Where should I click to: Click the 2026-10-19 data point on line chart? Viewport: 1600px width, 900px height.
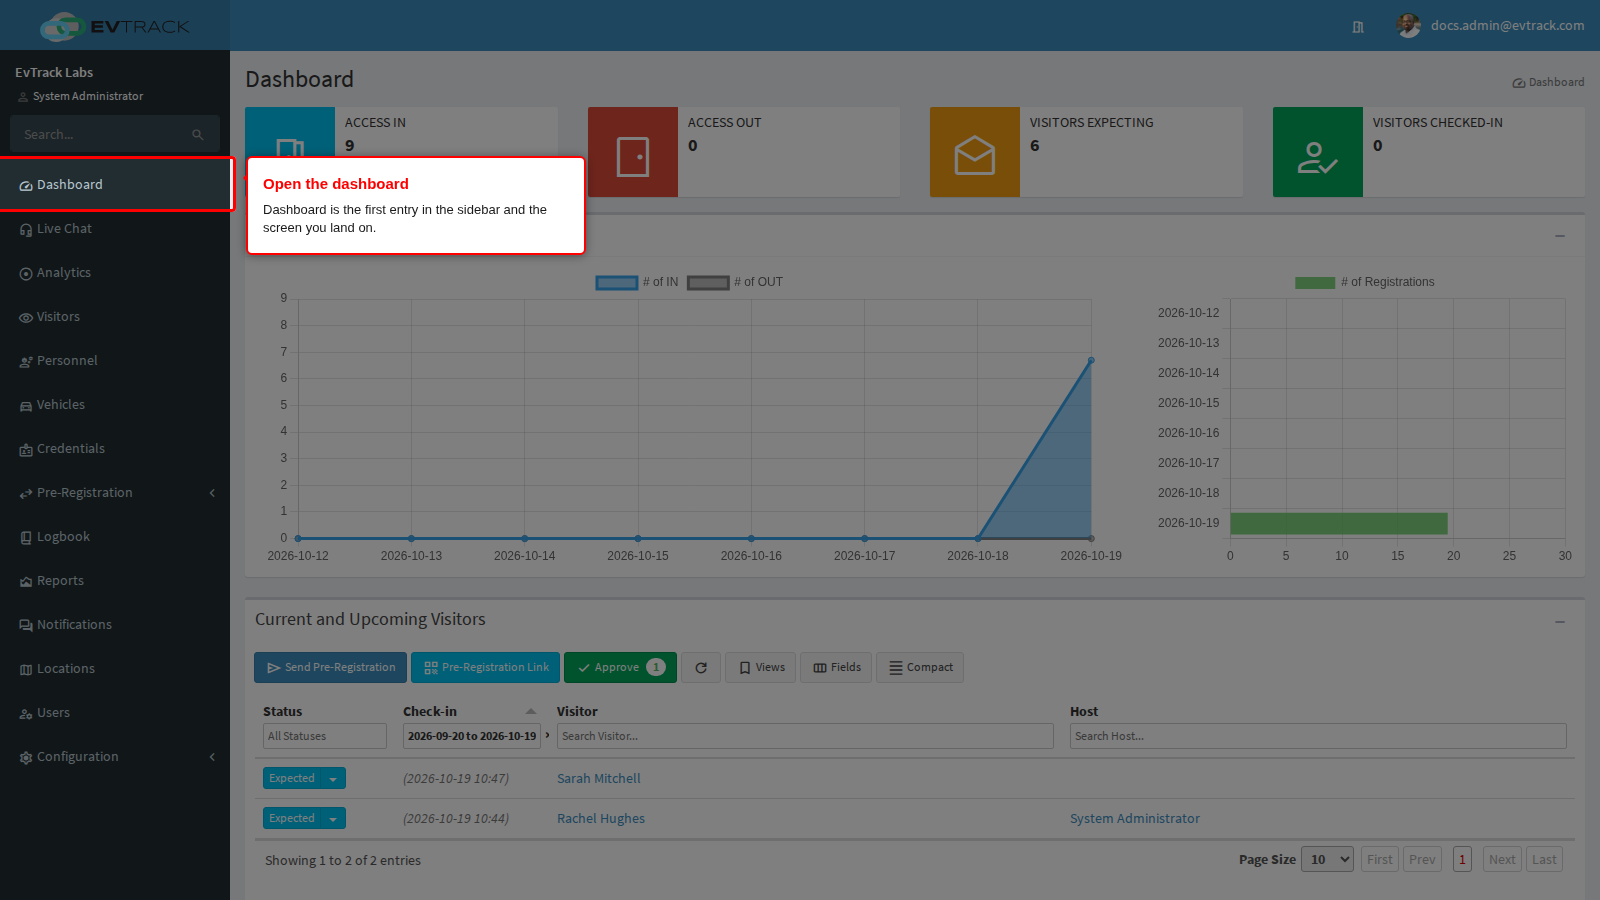[1091, 360]
